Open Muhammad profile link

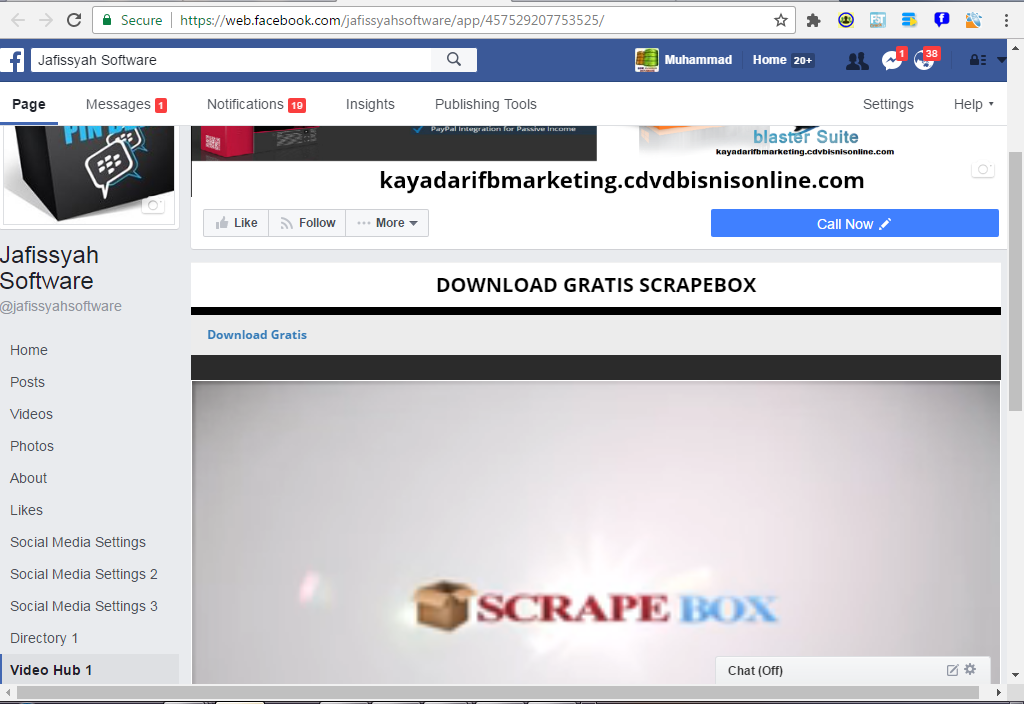click(x=697, y=60)
